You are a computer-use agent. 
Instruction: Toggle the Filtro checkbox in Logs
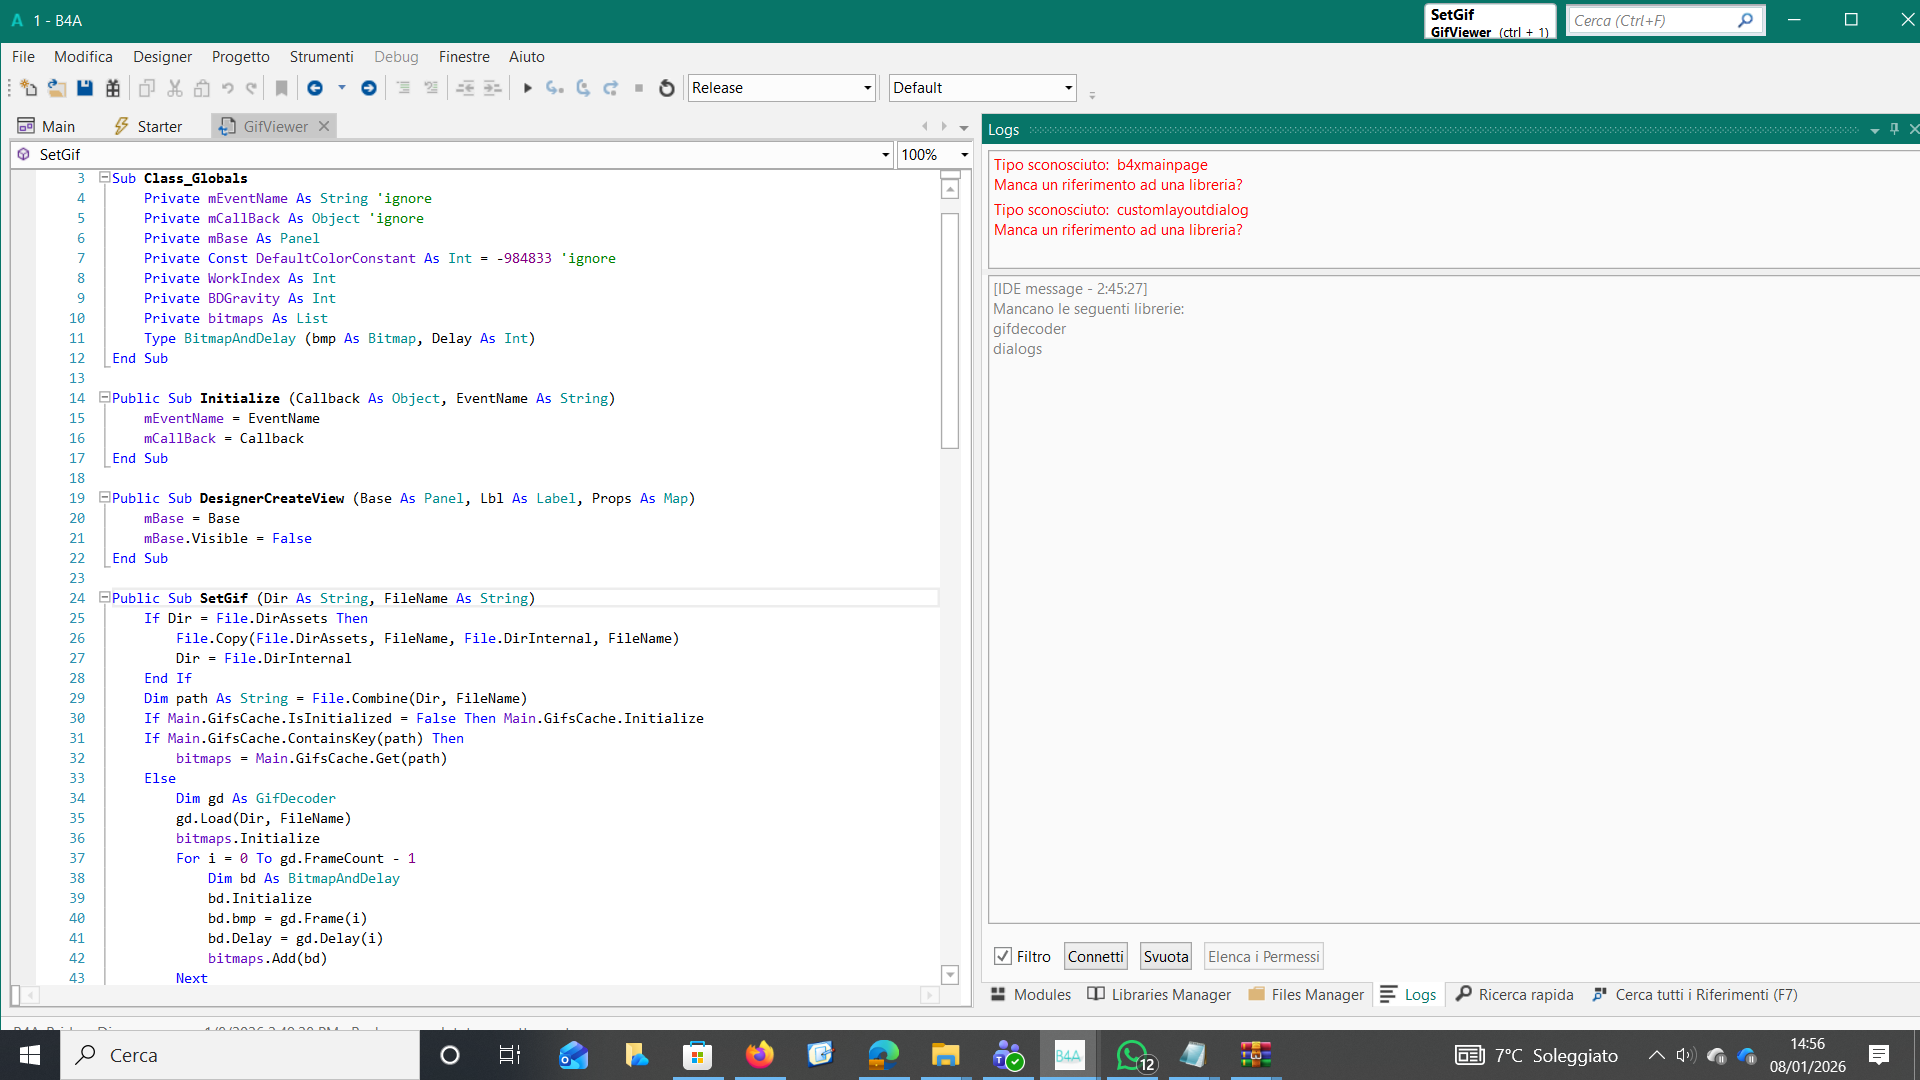click(x=1002, y=956)
